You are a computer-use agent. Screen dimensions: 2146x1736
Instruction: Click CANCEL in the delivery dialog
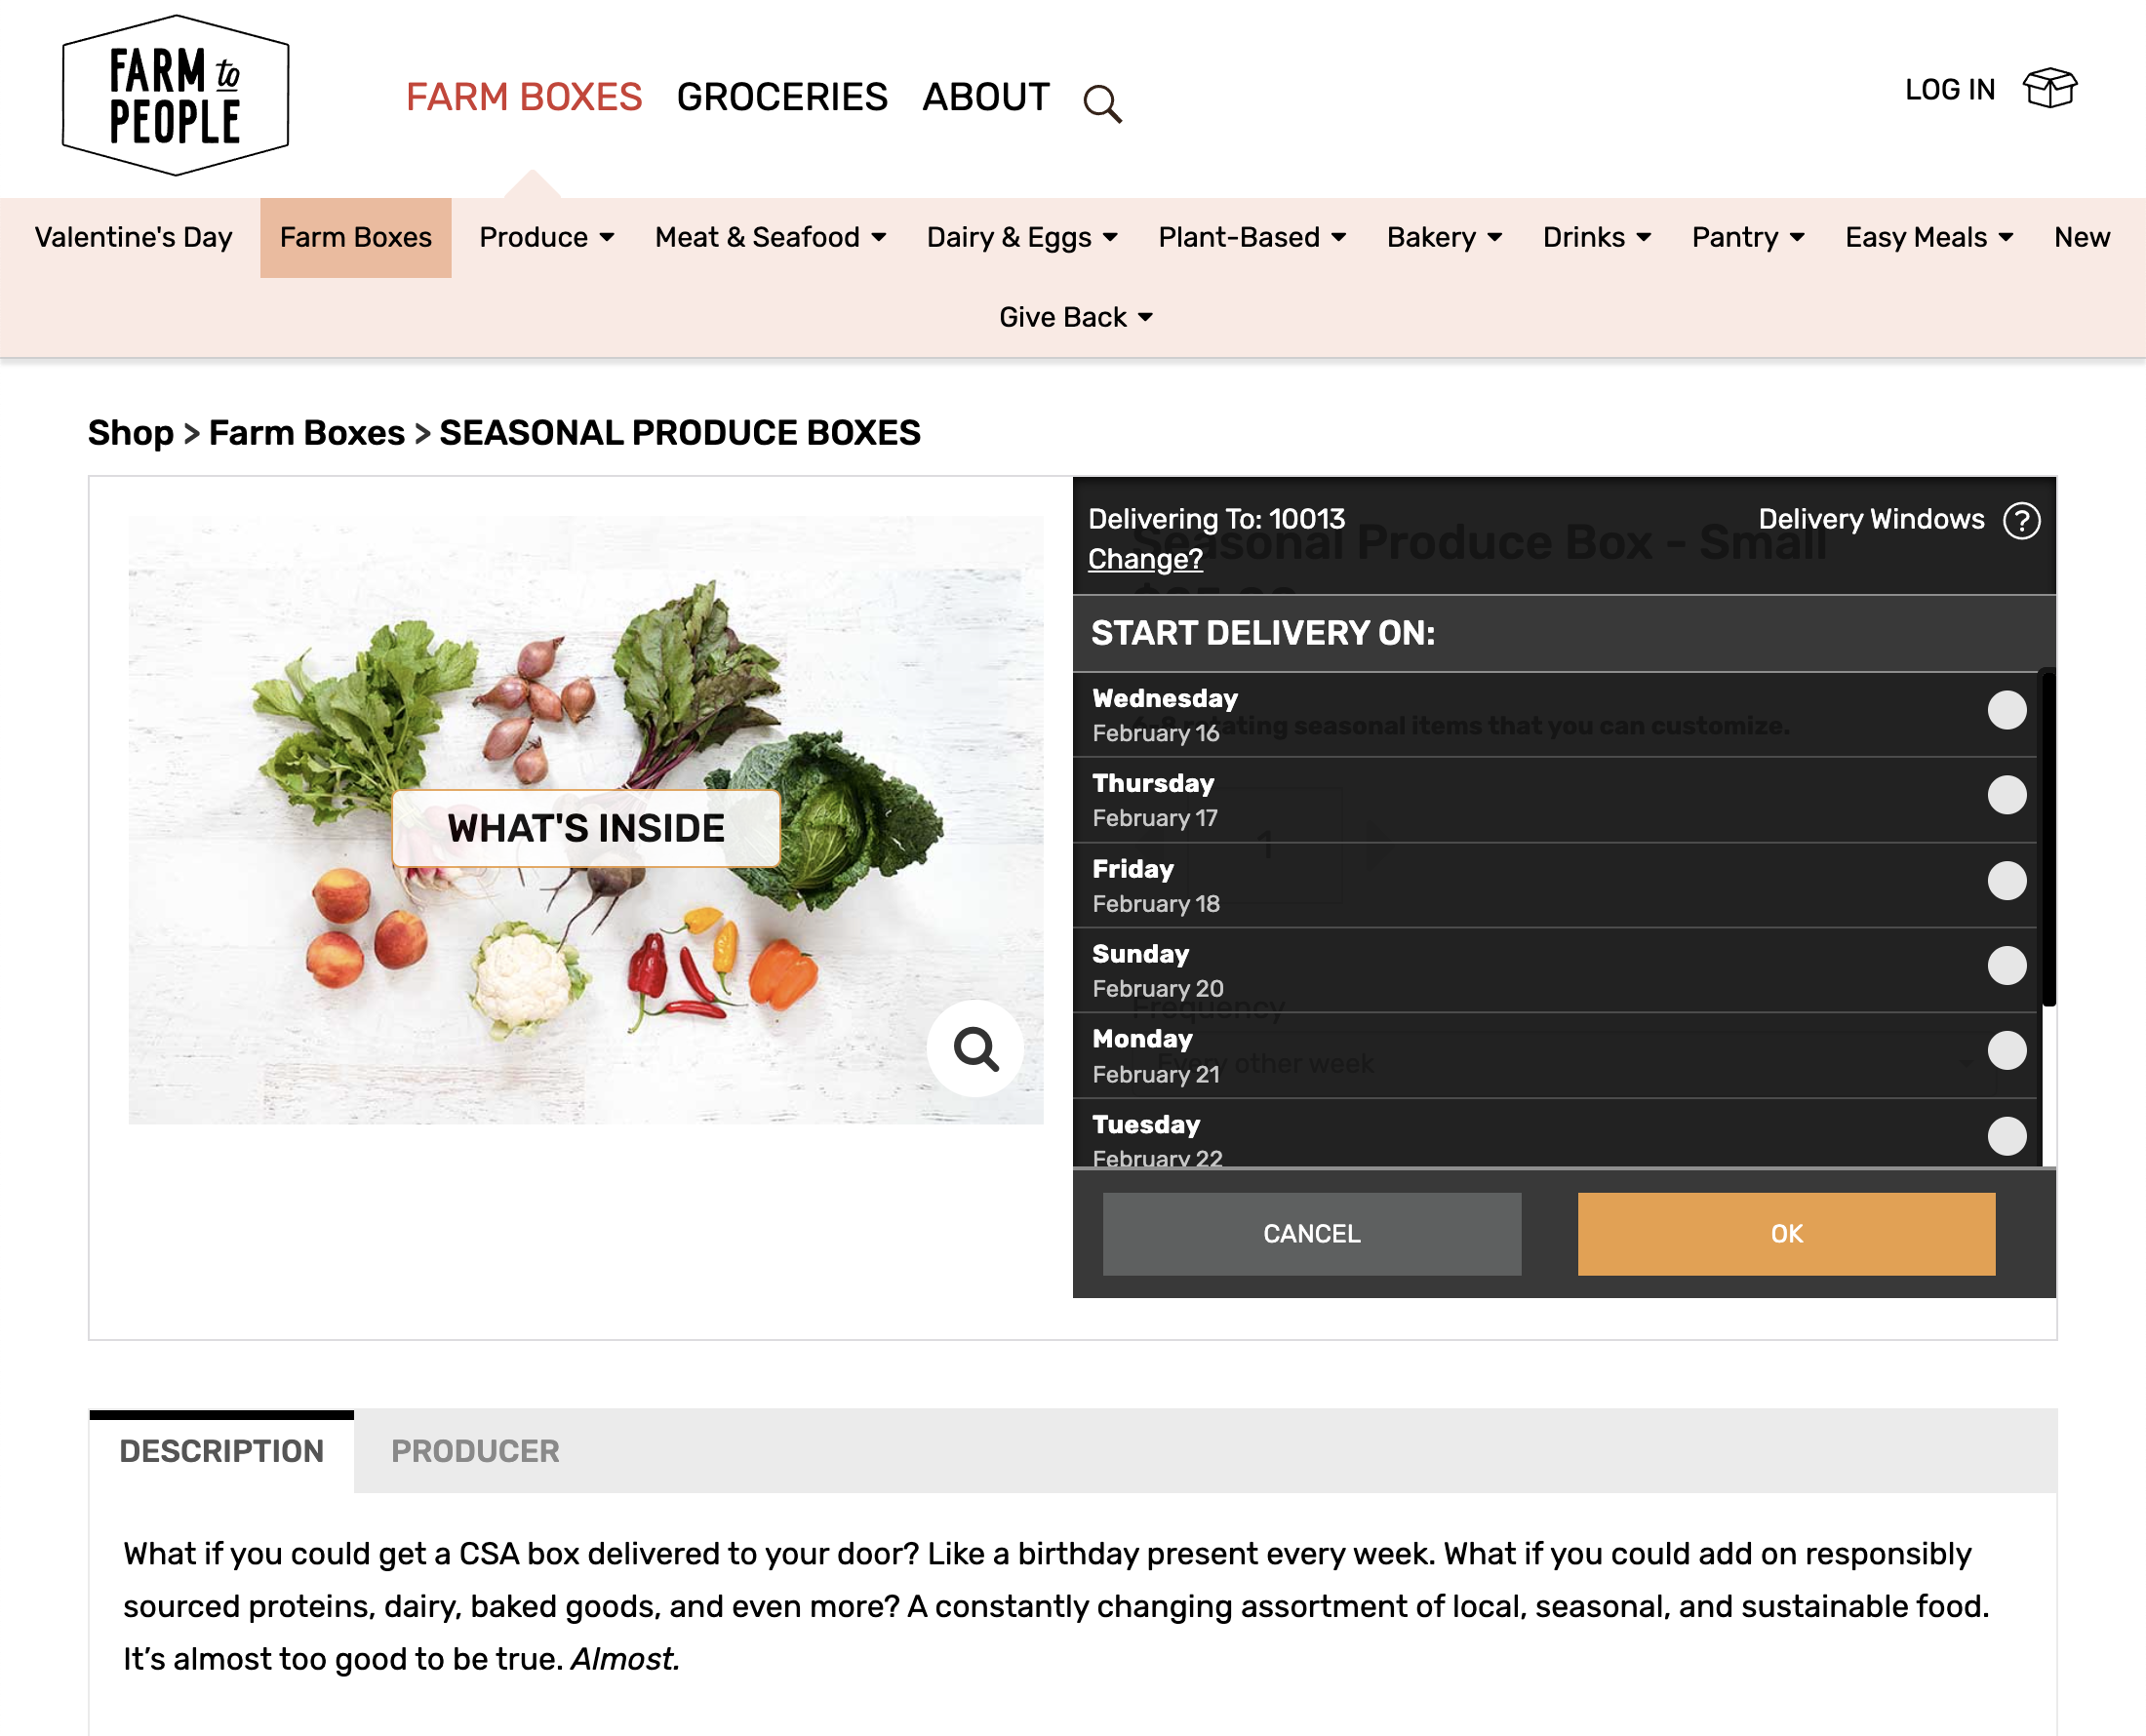point(1311,1234)
